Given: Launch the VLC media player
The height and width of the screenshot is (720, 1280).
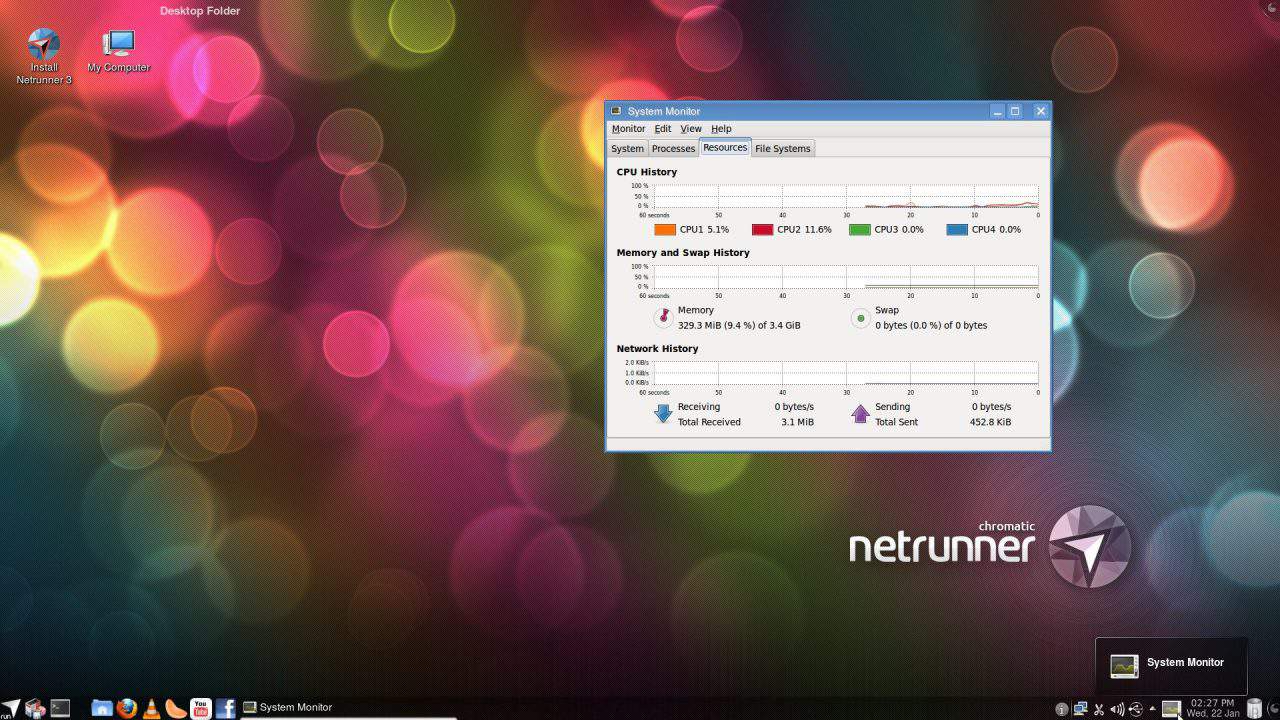Looking at the screenshot, I should [150, 707].
